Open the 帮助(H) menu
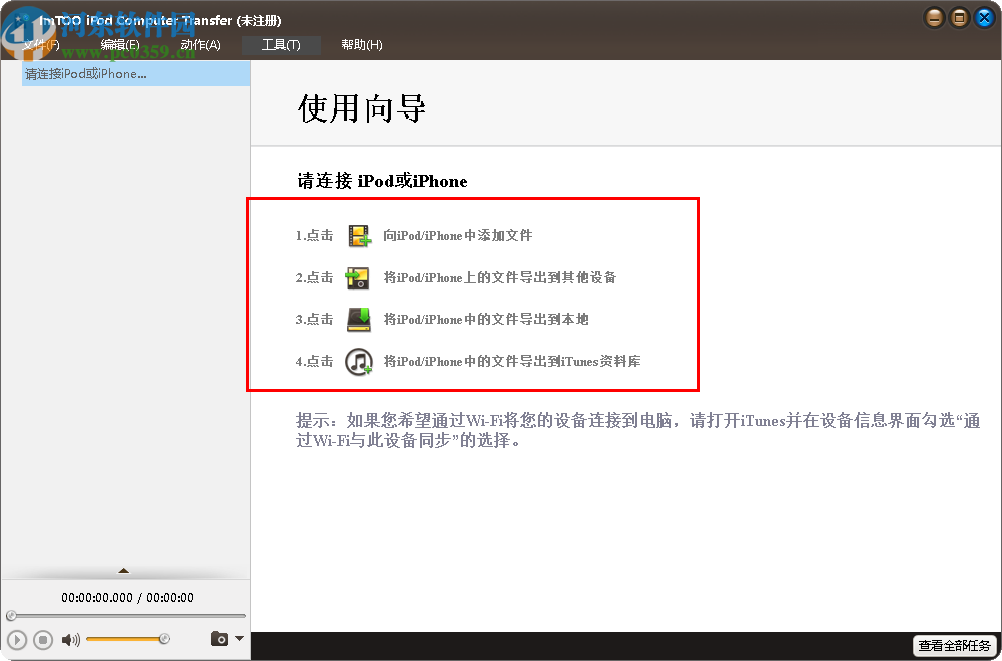Viewport: 1002px width, 661px height. click(x=360, y=44)
